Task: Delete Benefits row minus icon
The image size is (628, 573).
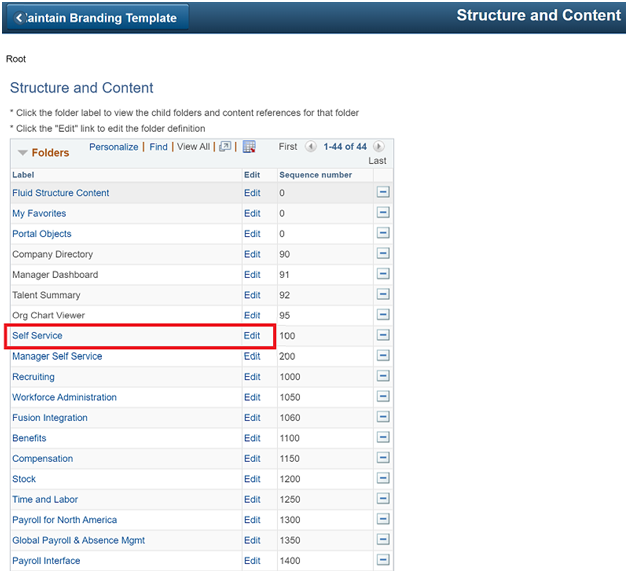Action: click(x=383, y=437)
